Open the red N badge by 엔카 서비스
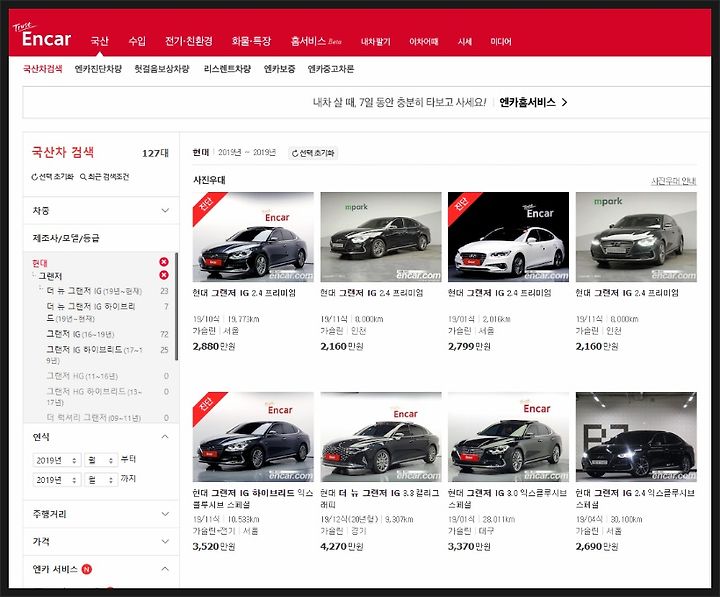This screenshot has width=720, height=597. click(x=86, y=569)
